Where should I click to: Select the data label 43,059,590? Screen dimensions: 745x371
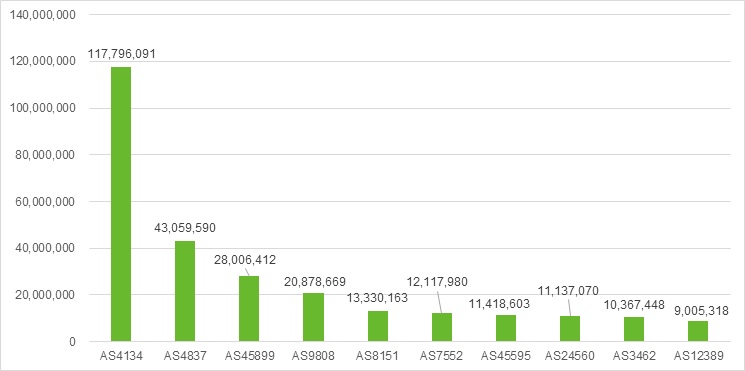185,228
